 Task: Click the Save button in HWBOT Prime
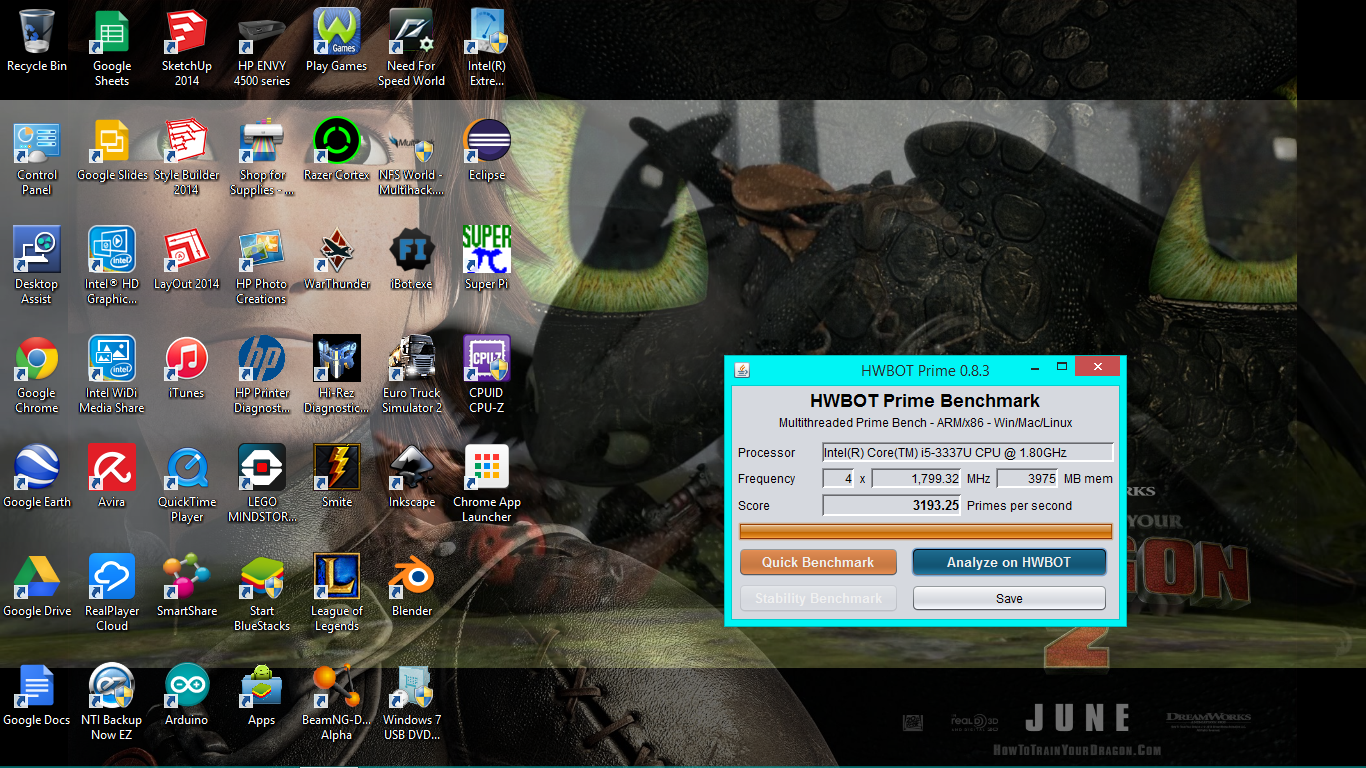(1009, 598)
